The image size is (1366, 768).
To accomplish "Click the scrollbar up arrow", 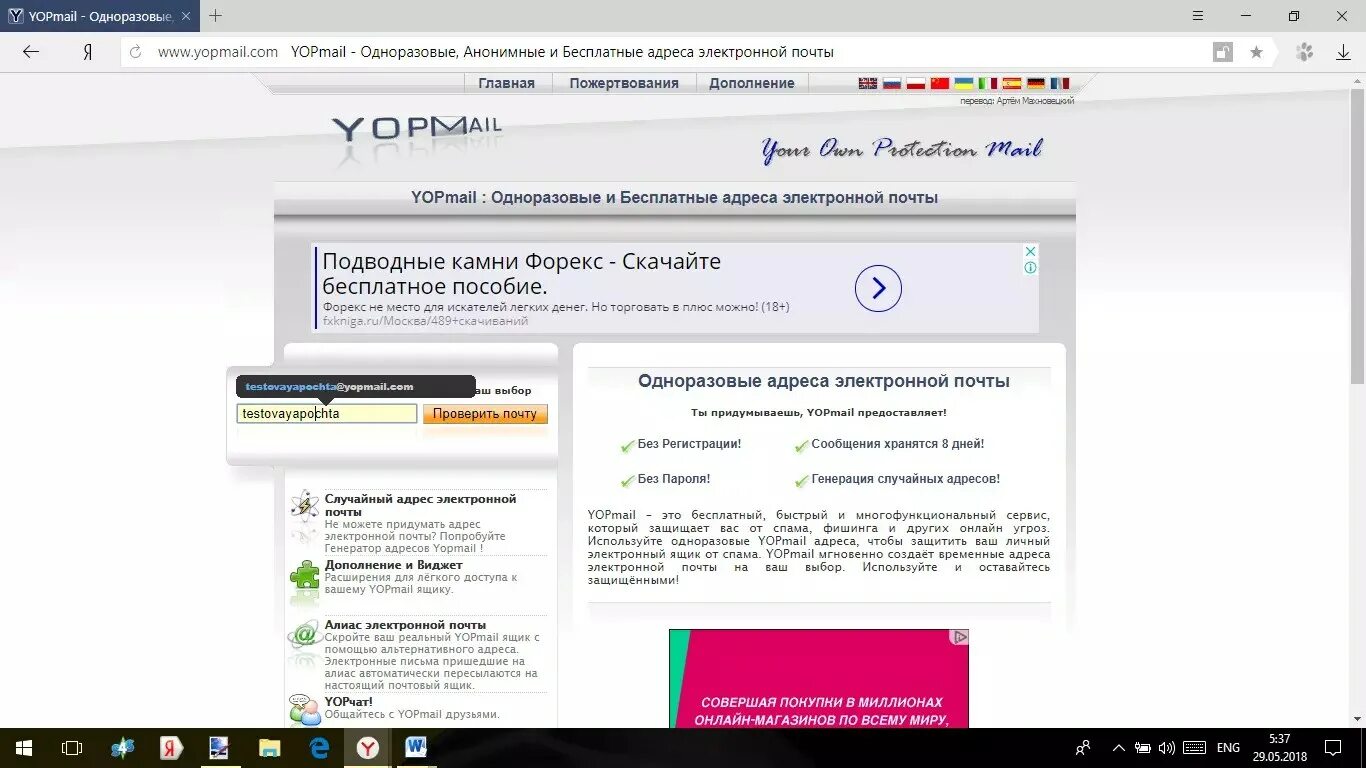I will coord(1357,80).
